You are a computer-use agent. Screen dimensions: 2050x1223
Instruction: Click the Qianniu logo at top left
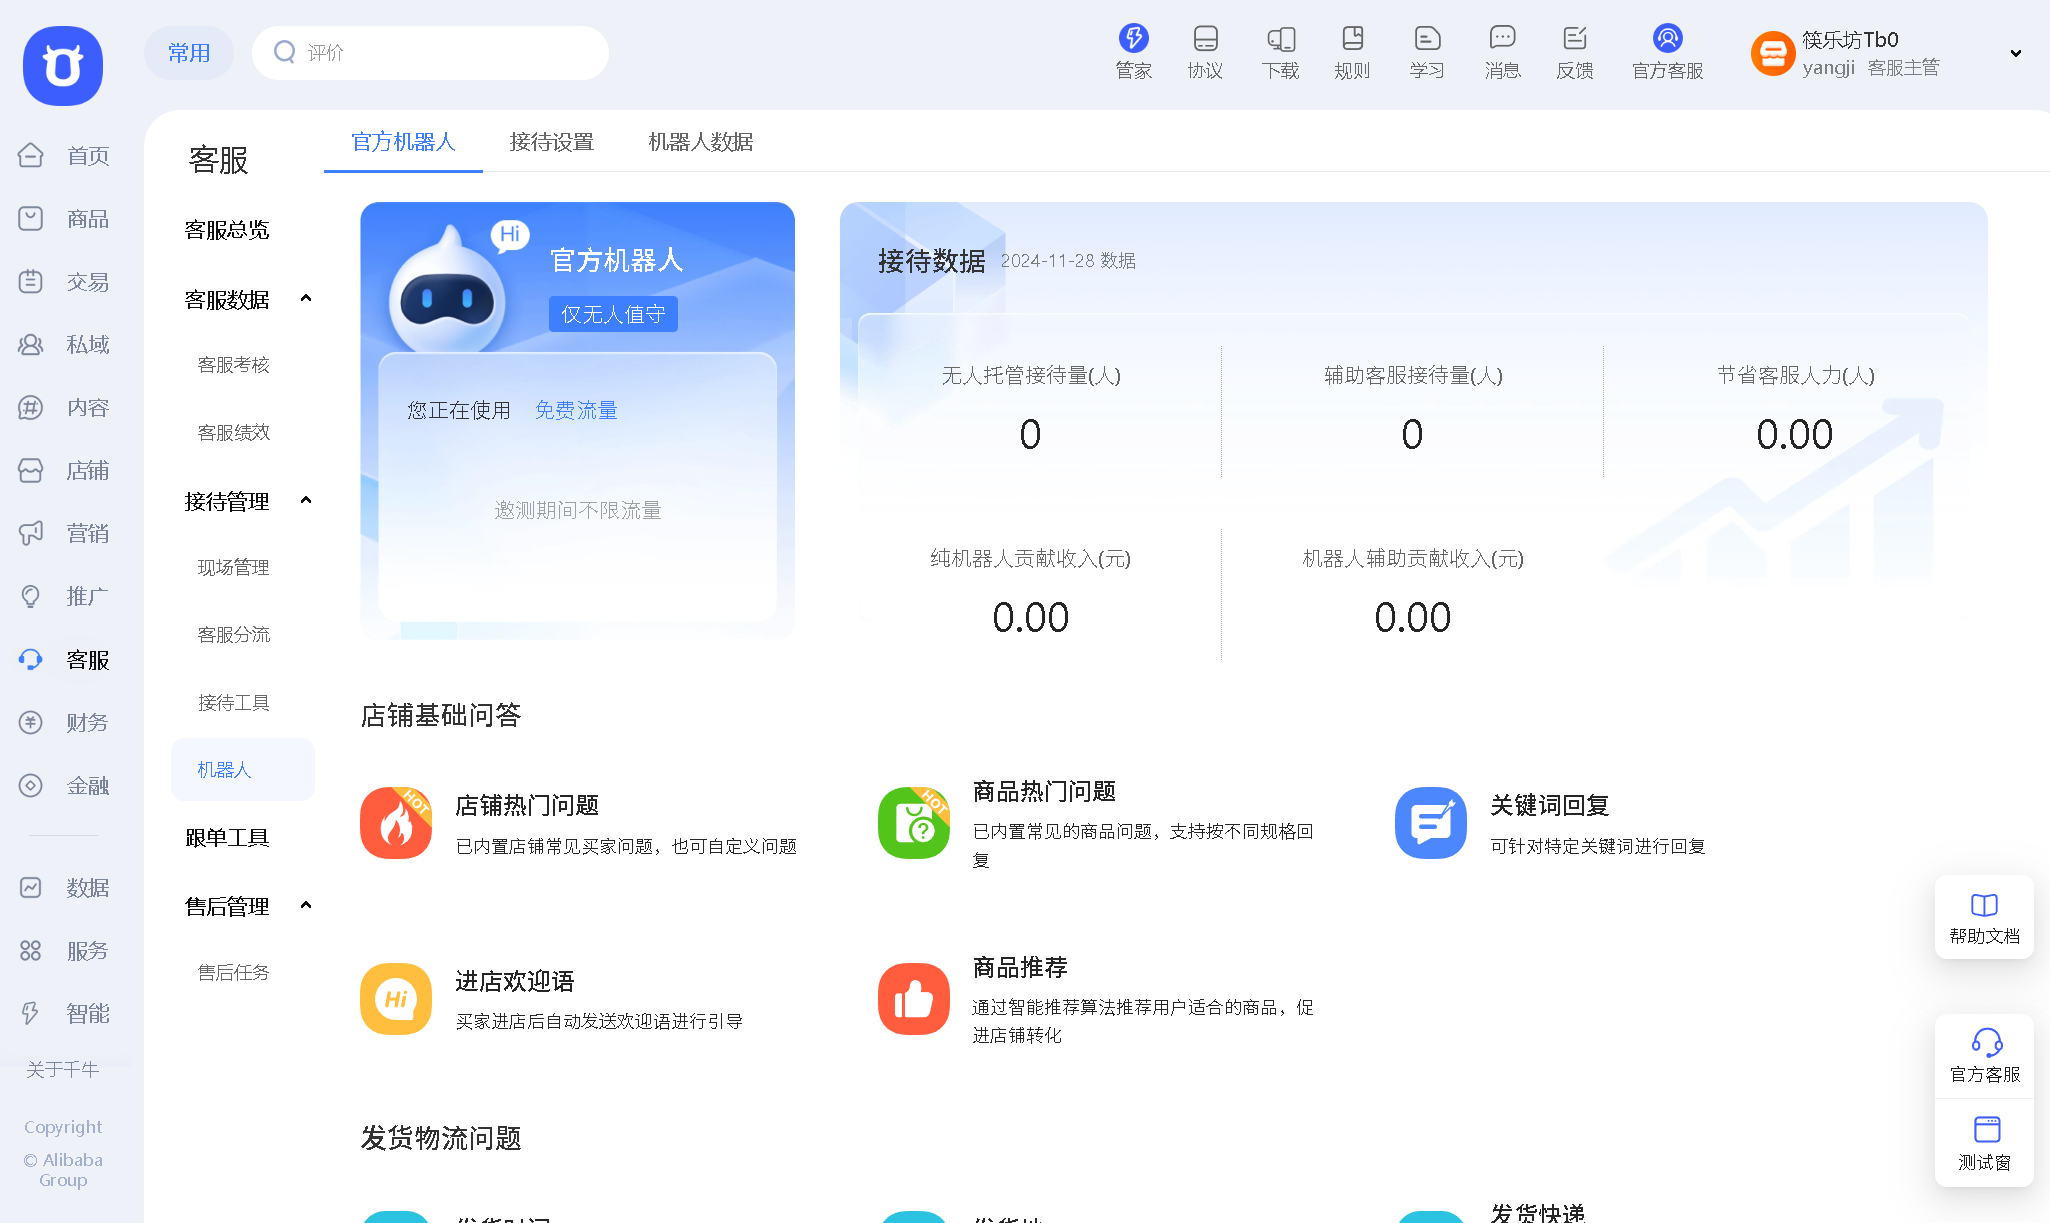[x=63, y=66]
